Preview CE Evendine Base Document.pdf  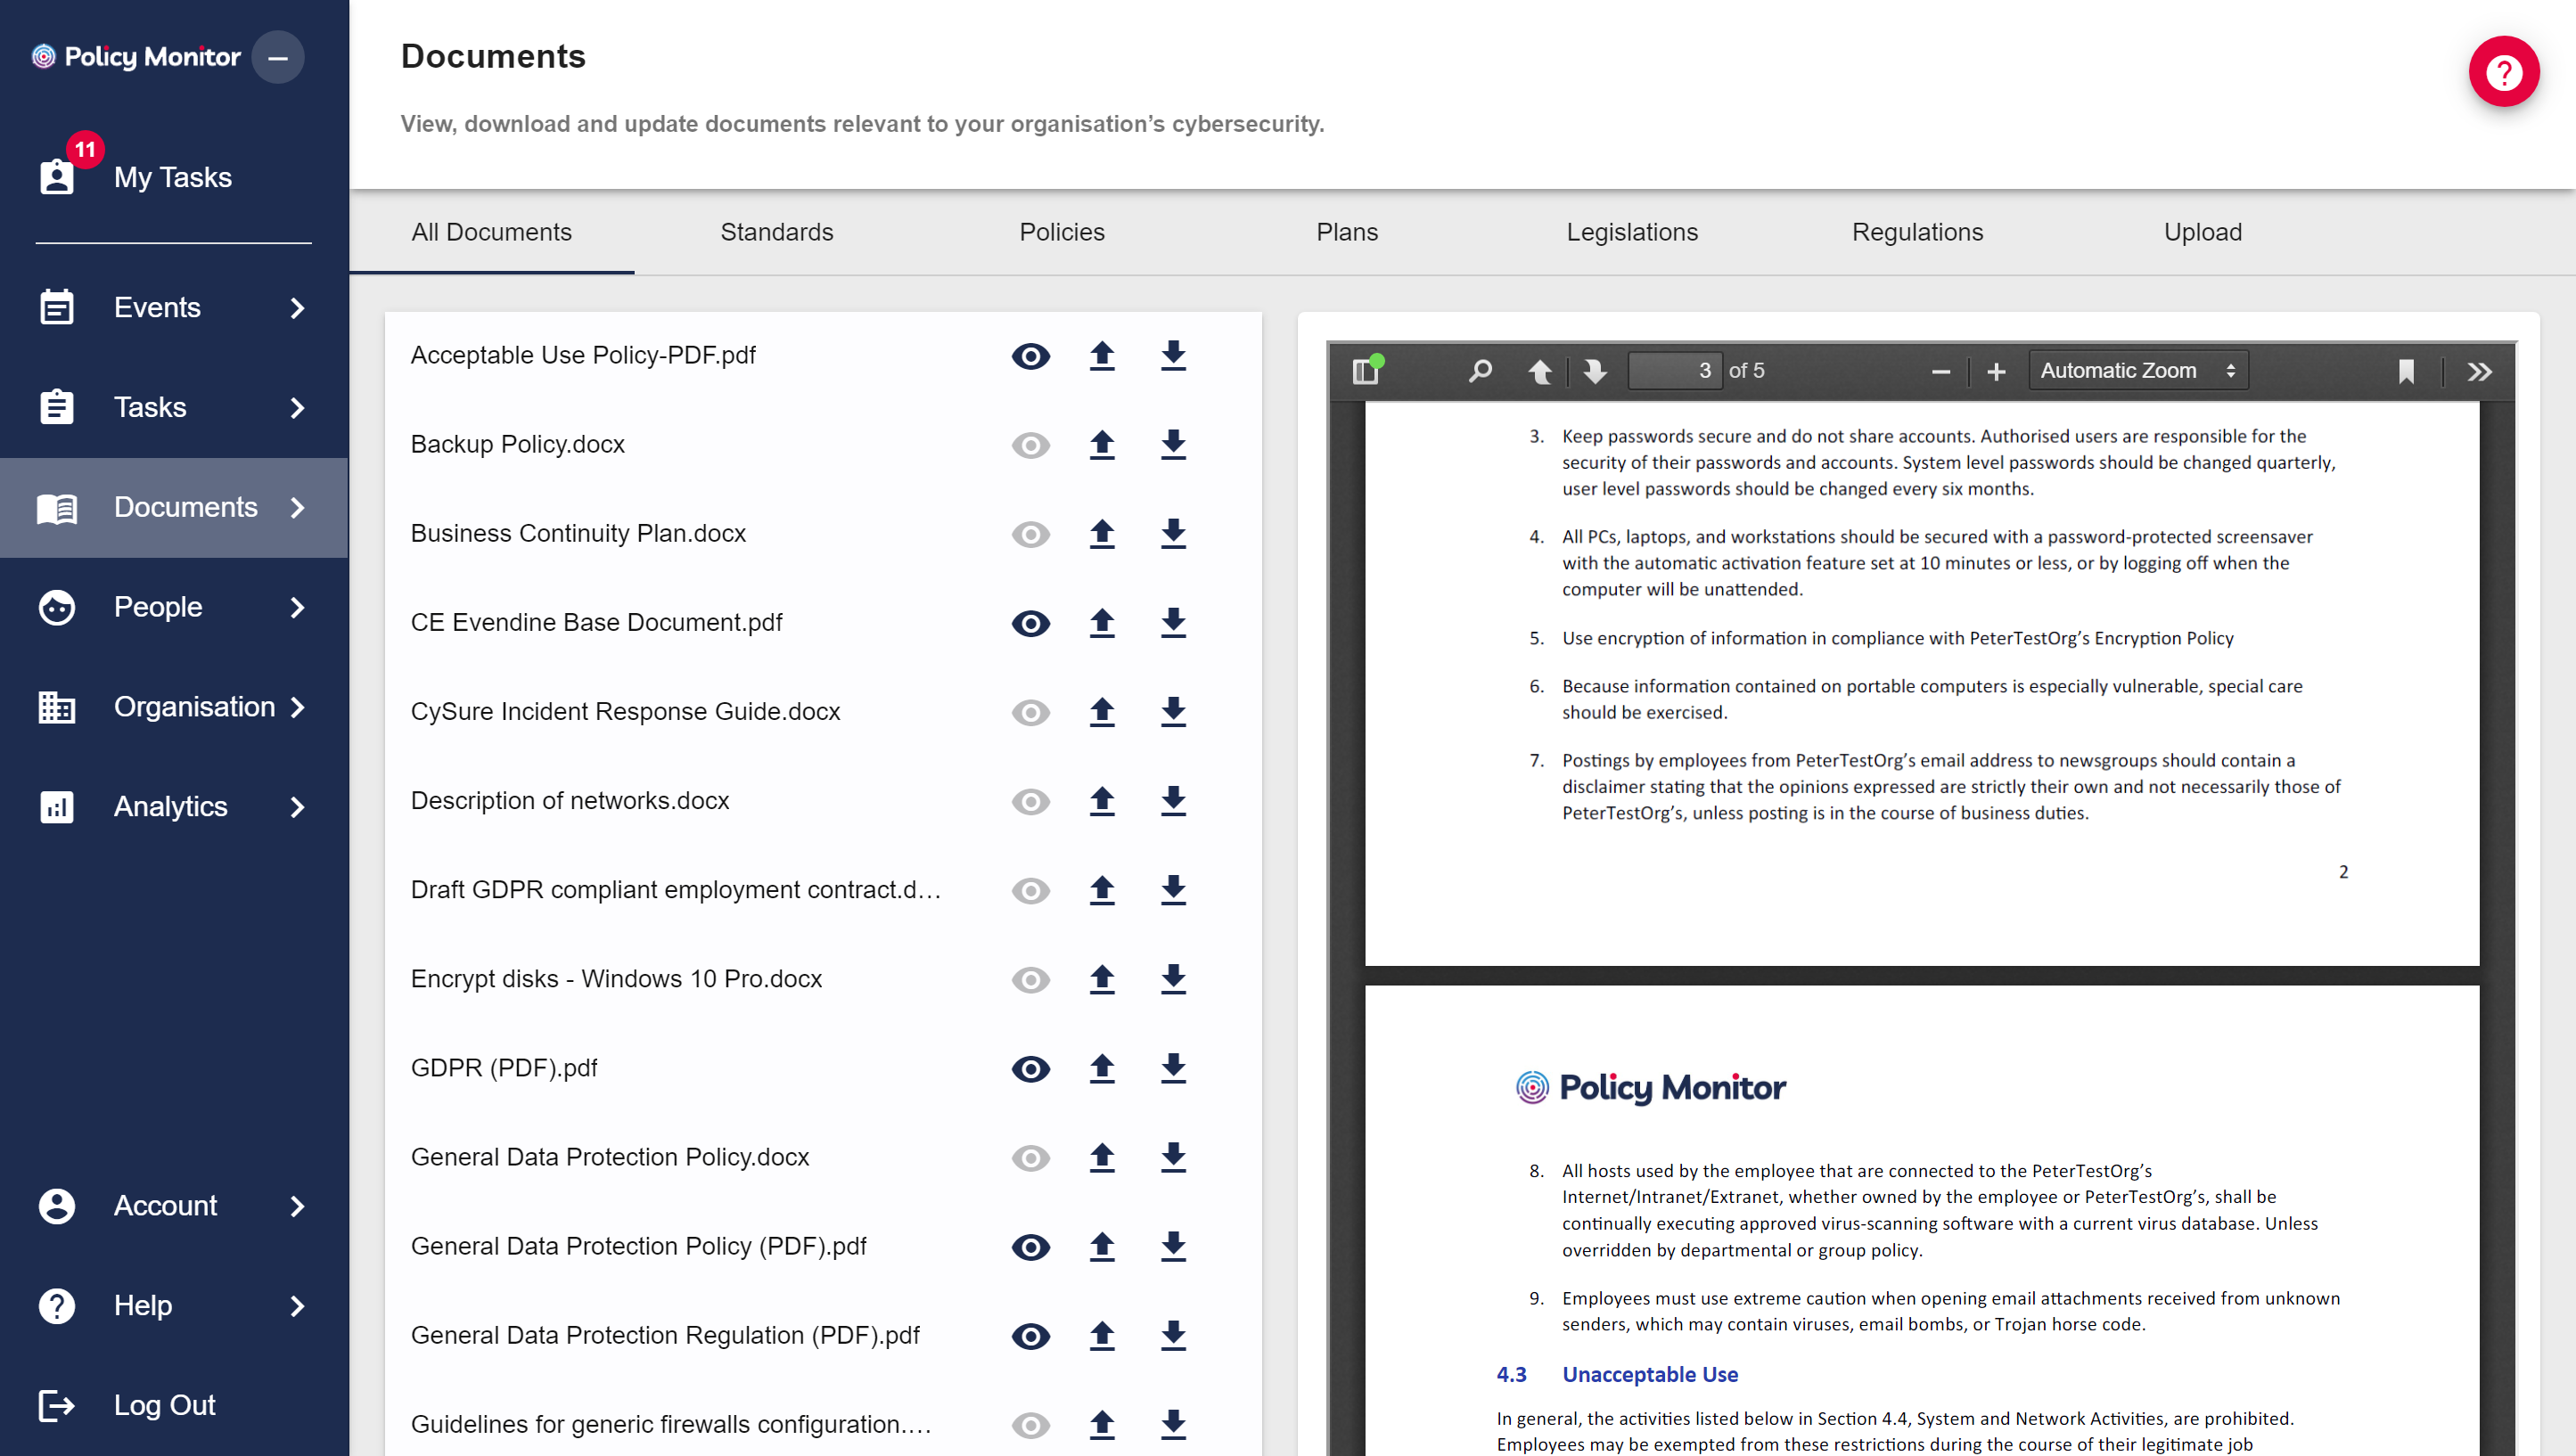click(x=1030, y=623)
